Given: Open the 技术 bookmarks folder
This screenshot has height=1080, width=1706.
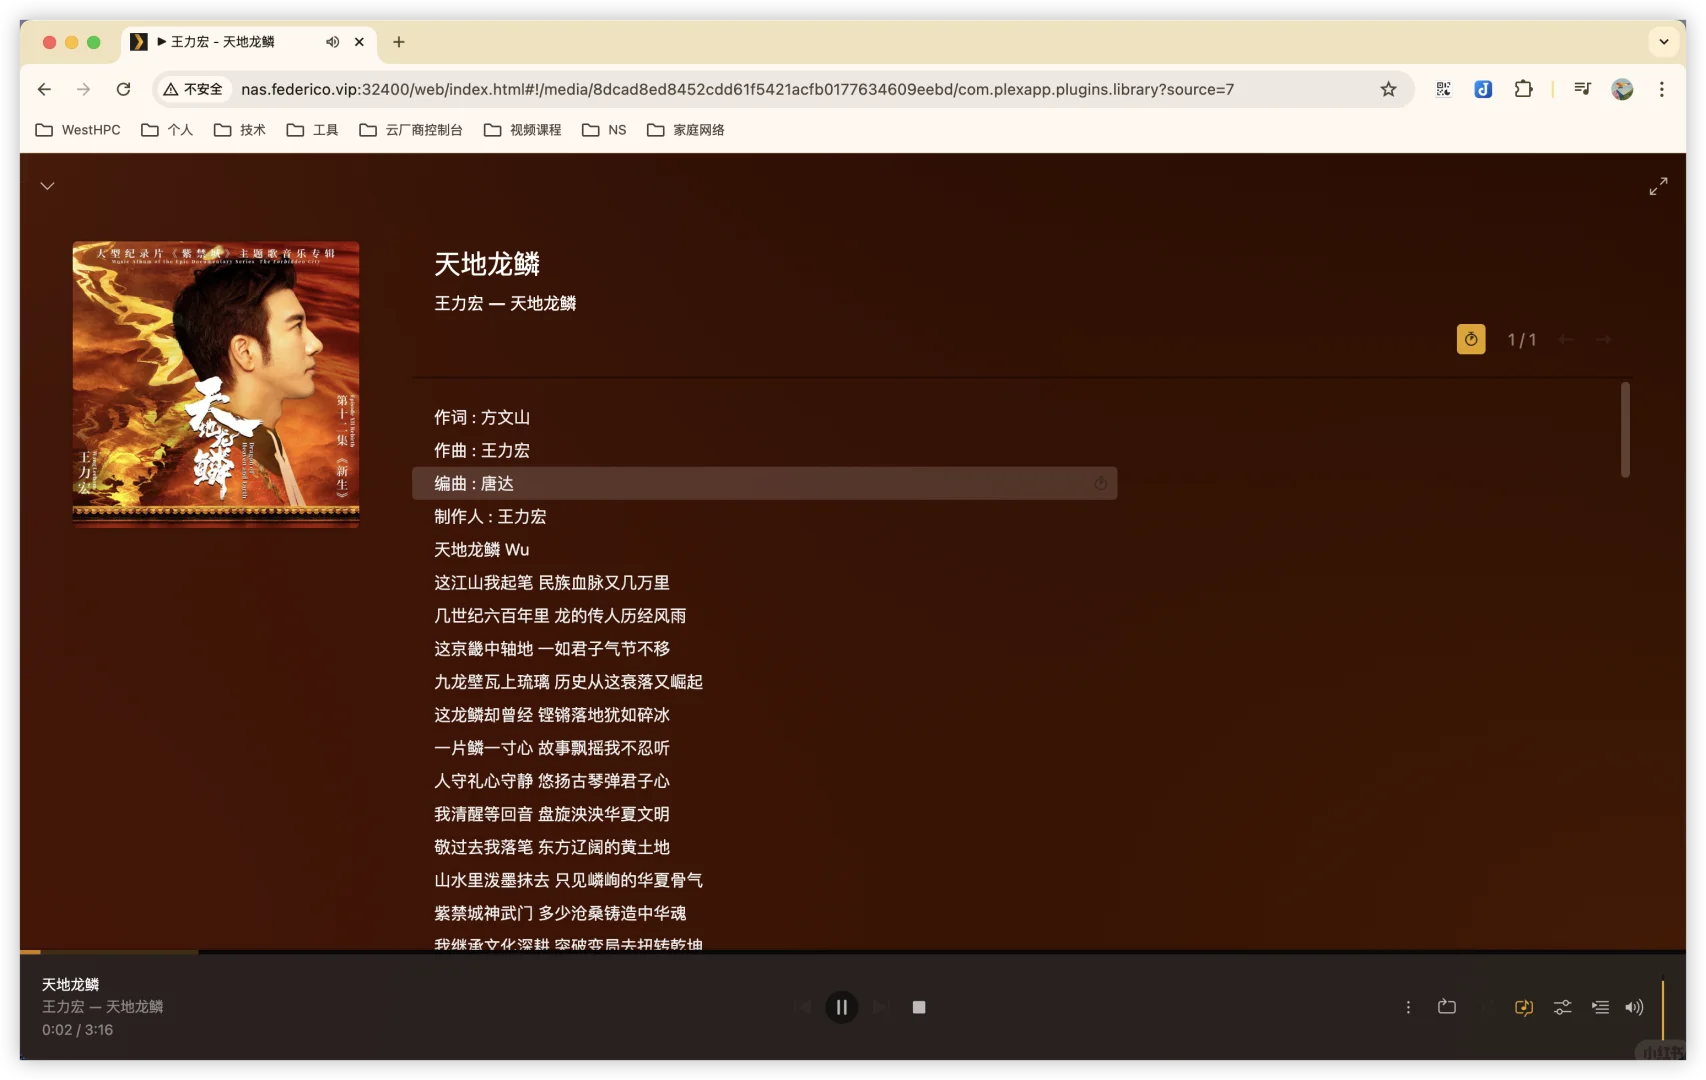Looking at the screenshot, I should (x=239, y=130).
